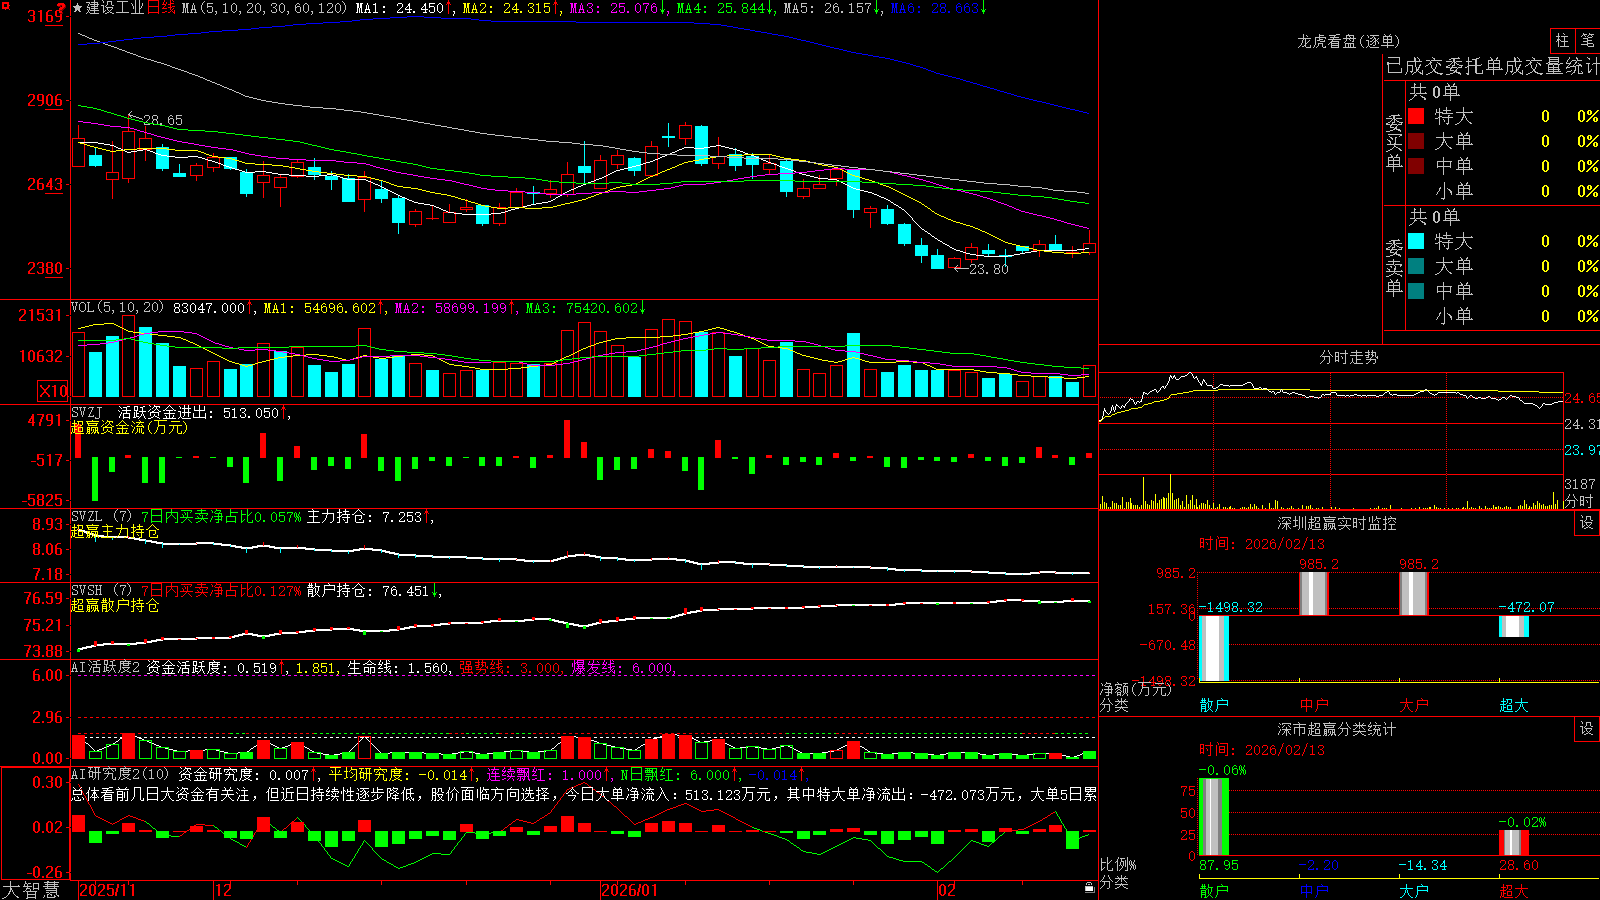Screen dimensions: 1600x900
Task: Click 散户 category in 深市超赢分类统计 chart
Action: coord(1214,890)
